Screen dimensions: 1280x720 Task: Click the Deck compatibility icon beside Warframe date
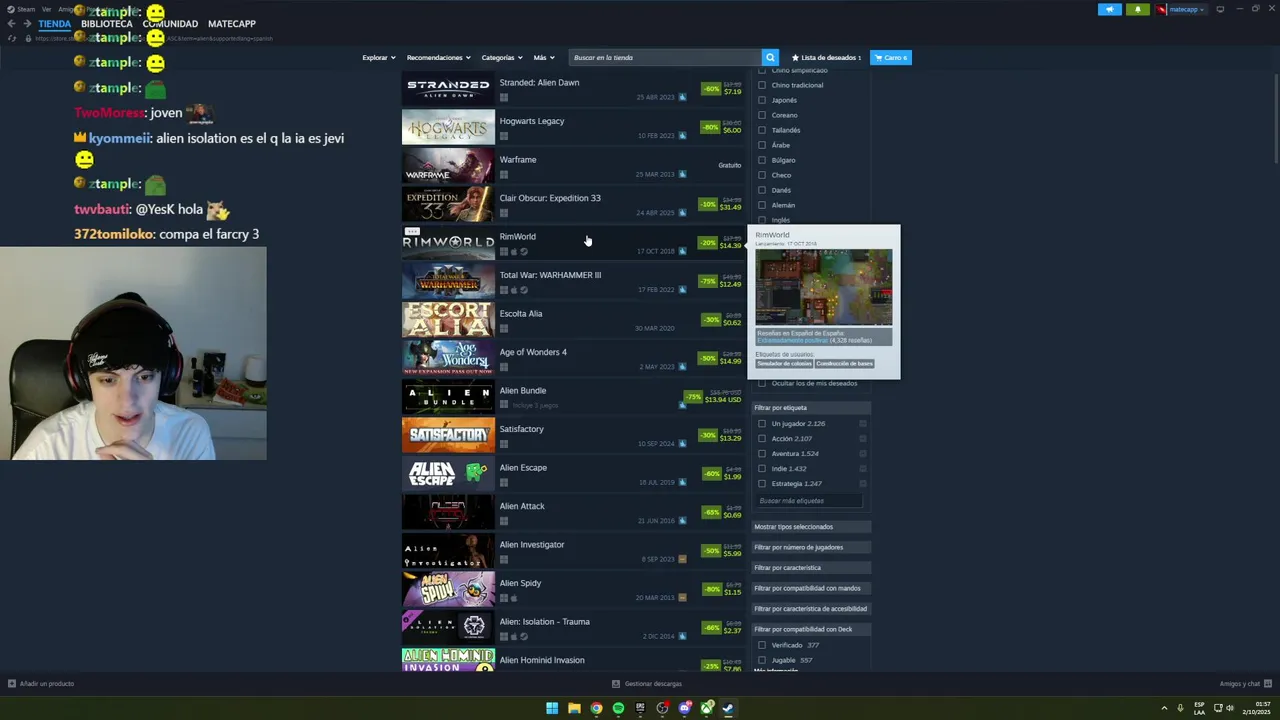tap(683, 174)
